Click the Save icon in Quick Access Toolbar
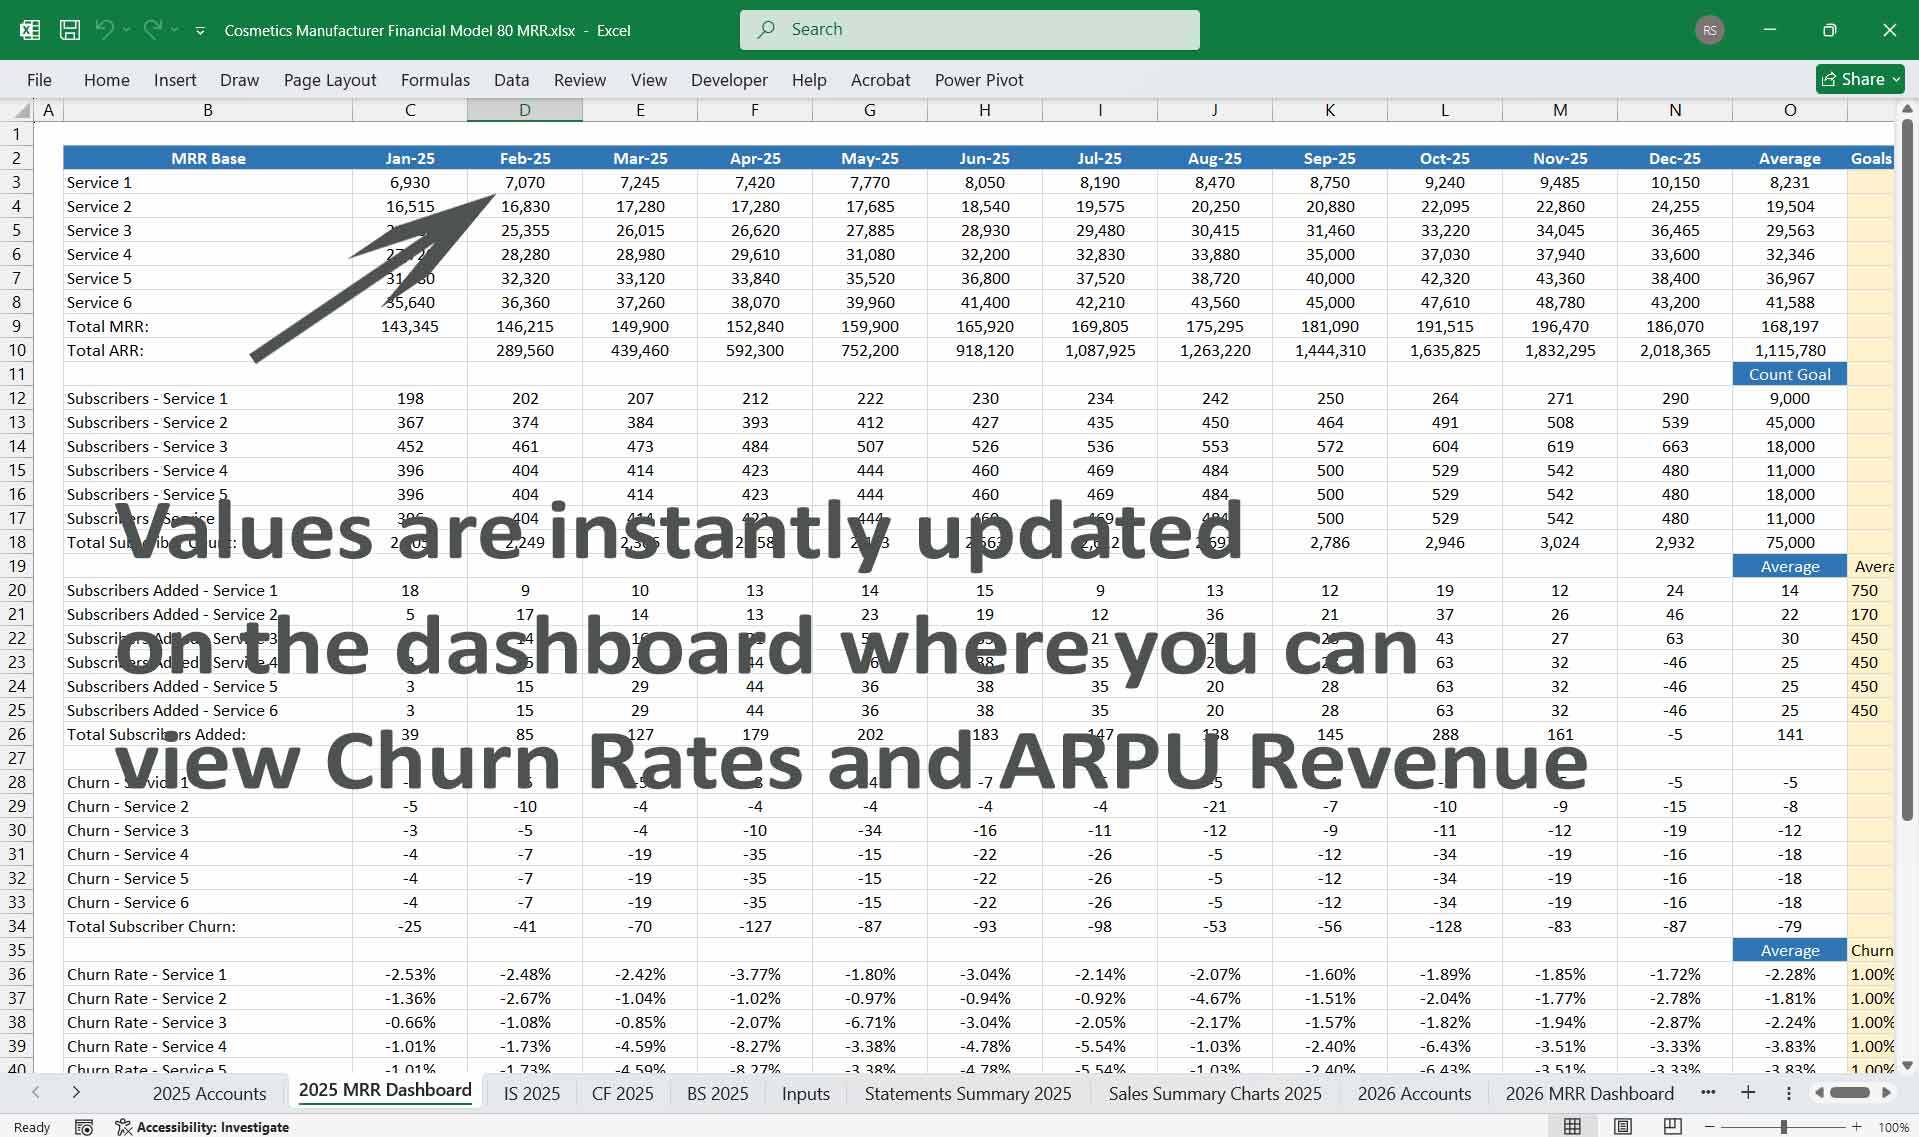The image size is (1919, 1137). (x=69, y=30)
